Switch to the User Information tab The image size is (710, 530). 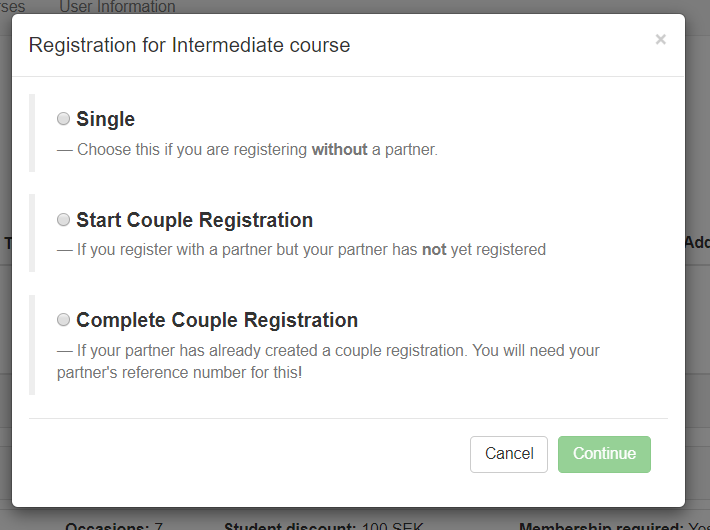point(117,8)
